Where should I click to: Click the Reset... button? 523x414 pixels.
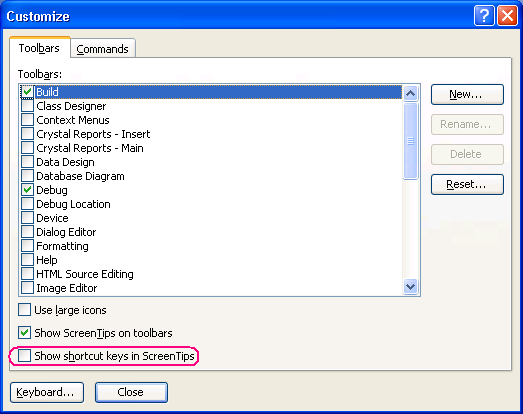[467, 184]
